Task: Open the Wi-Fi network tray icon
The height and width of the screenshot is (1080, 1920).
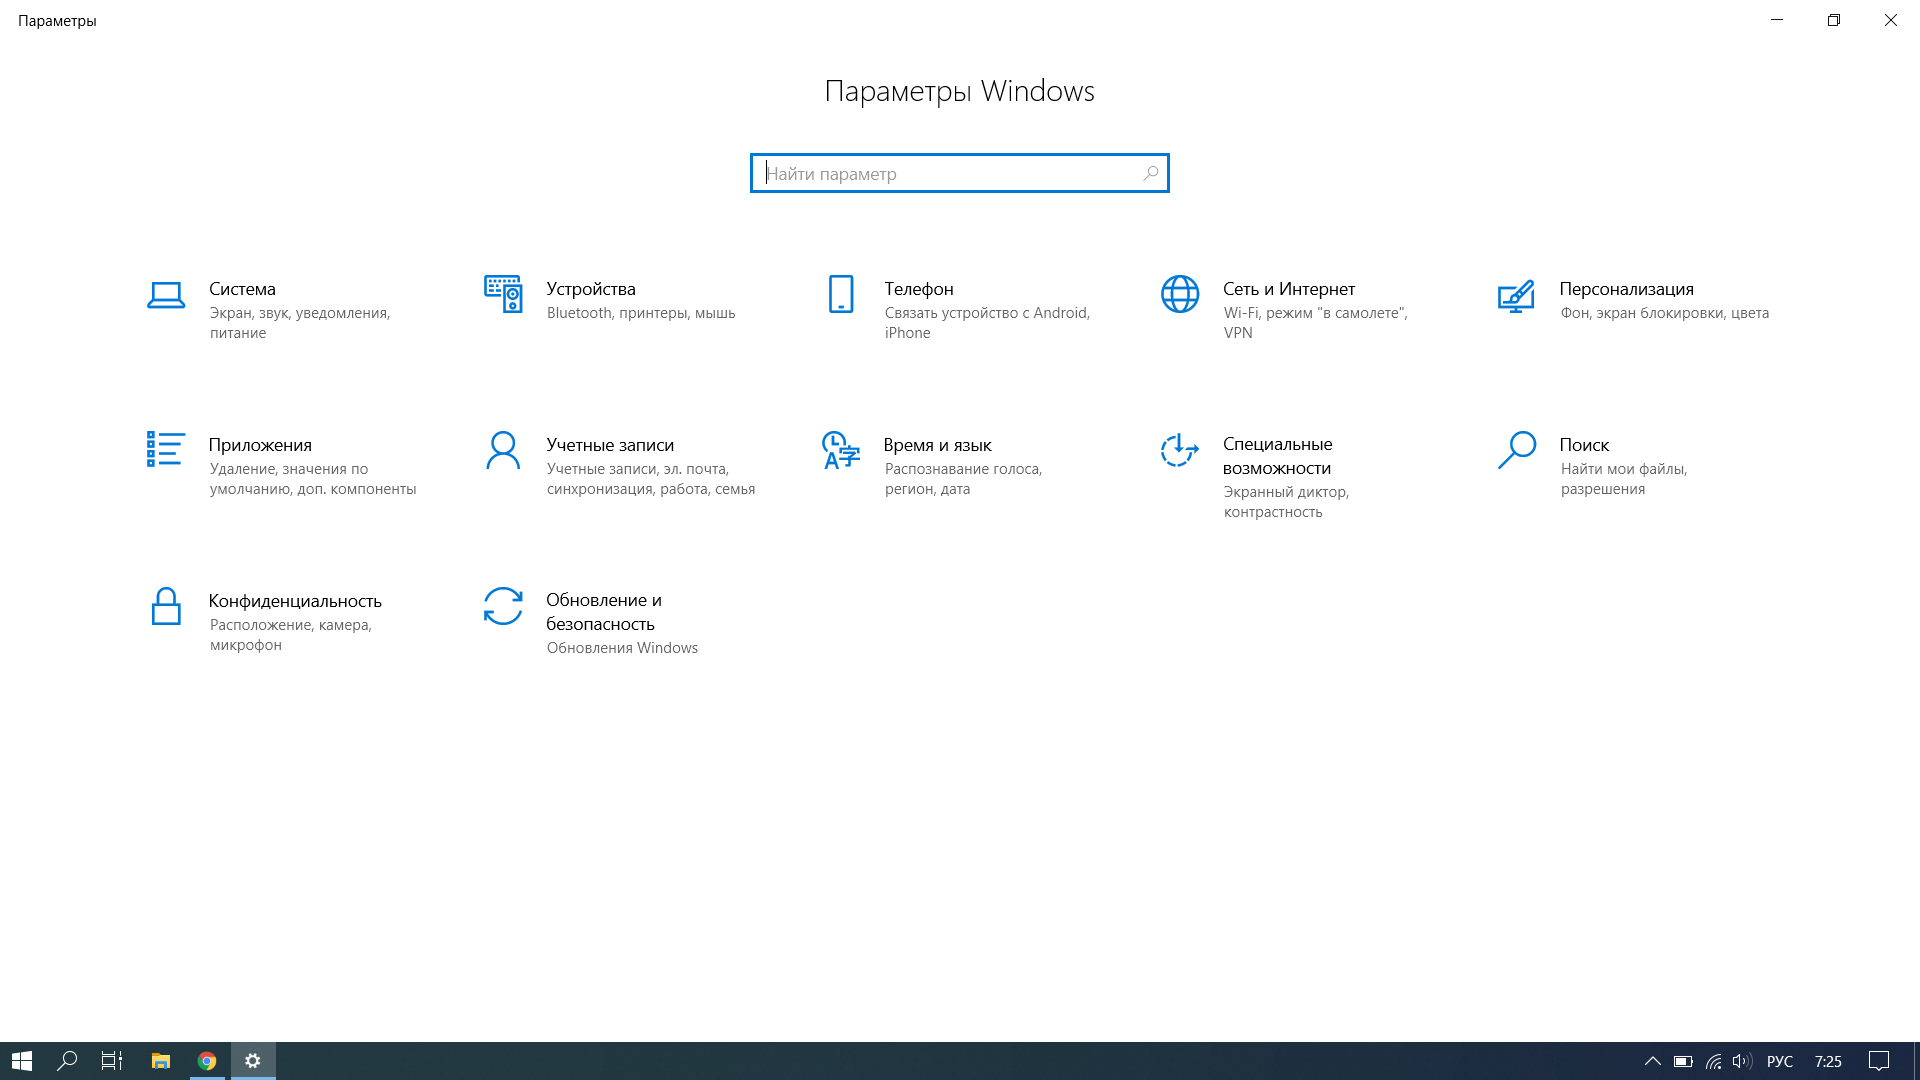Action: pyautogui.click(x=1714, y=1061)
